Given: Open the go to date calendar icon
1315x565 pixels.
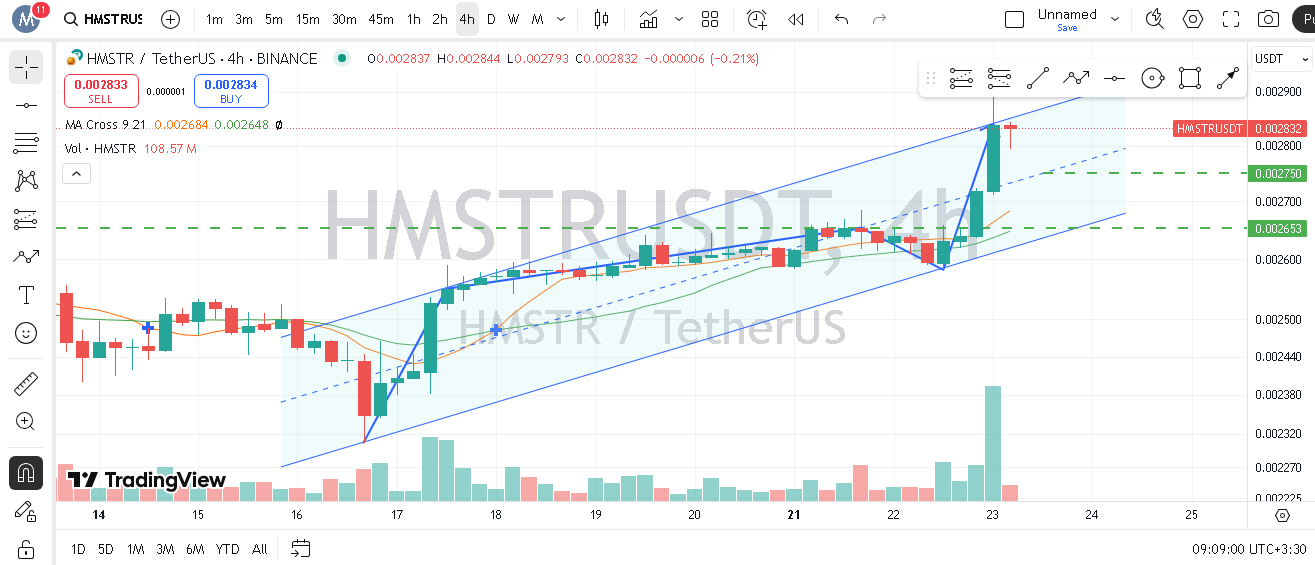Looking at the screenshot, I should pos(300,549).
